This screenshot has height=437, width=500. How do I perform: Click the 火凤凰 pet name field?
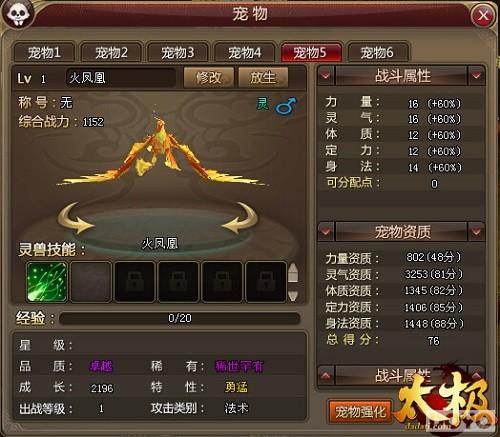pos(121,78)
